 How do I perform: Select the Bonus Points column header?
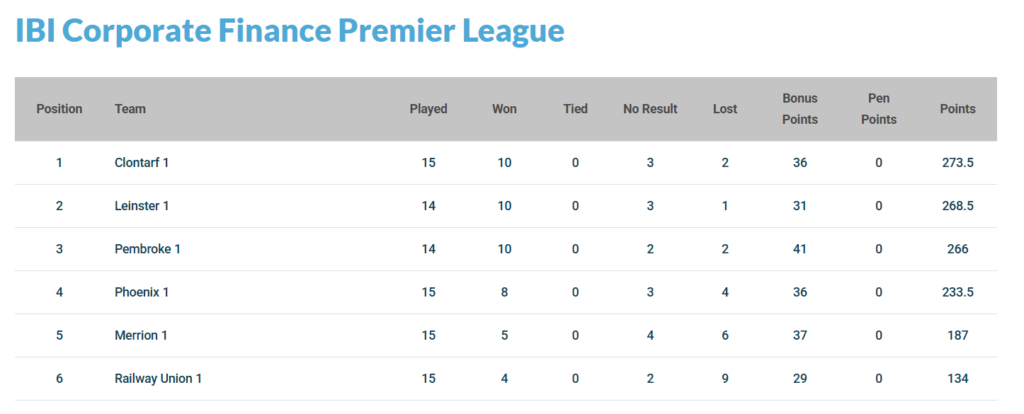click(x=800, y=109)
